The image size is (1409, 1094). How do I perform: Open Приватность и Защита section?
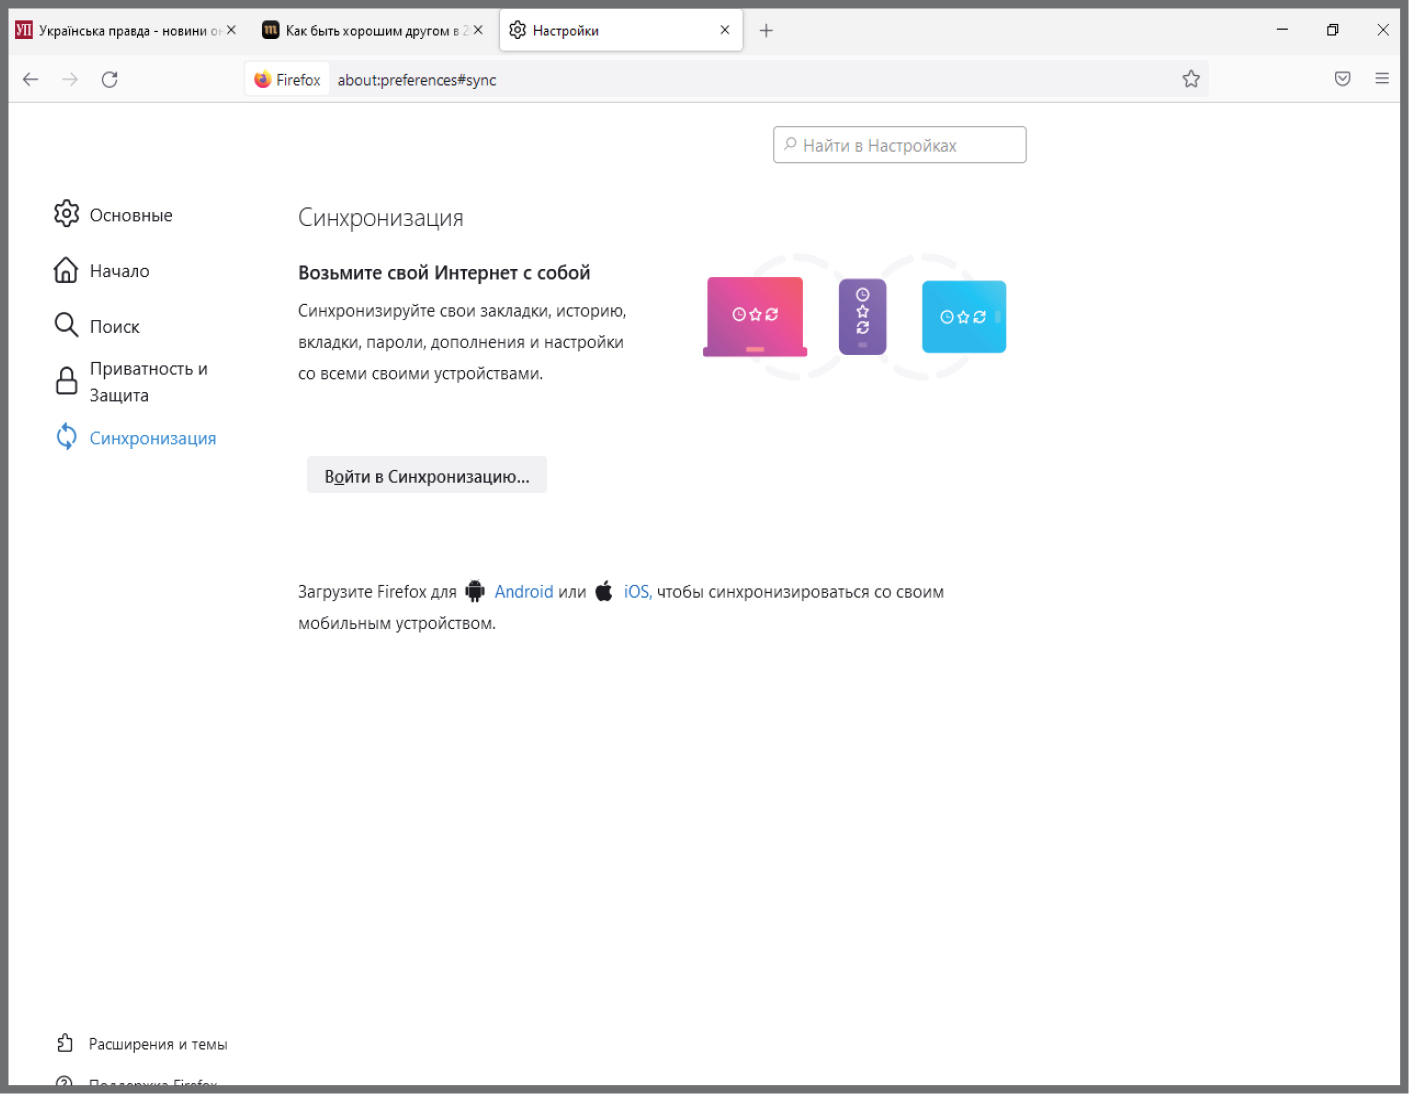click(x=131, y=382)
